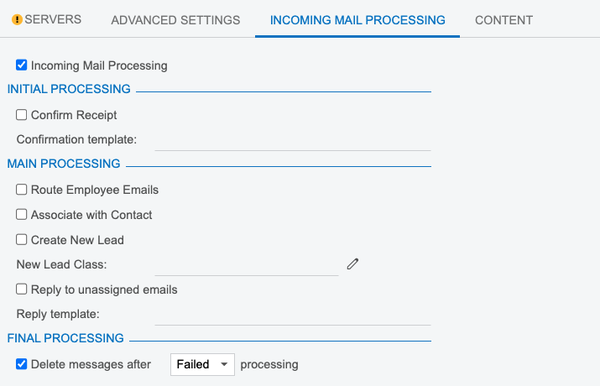The height and width of the screenshot is (386, 600).
Task: Click the Delete messages after label text
Action: [x=91, y=364]
